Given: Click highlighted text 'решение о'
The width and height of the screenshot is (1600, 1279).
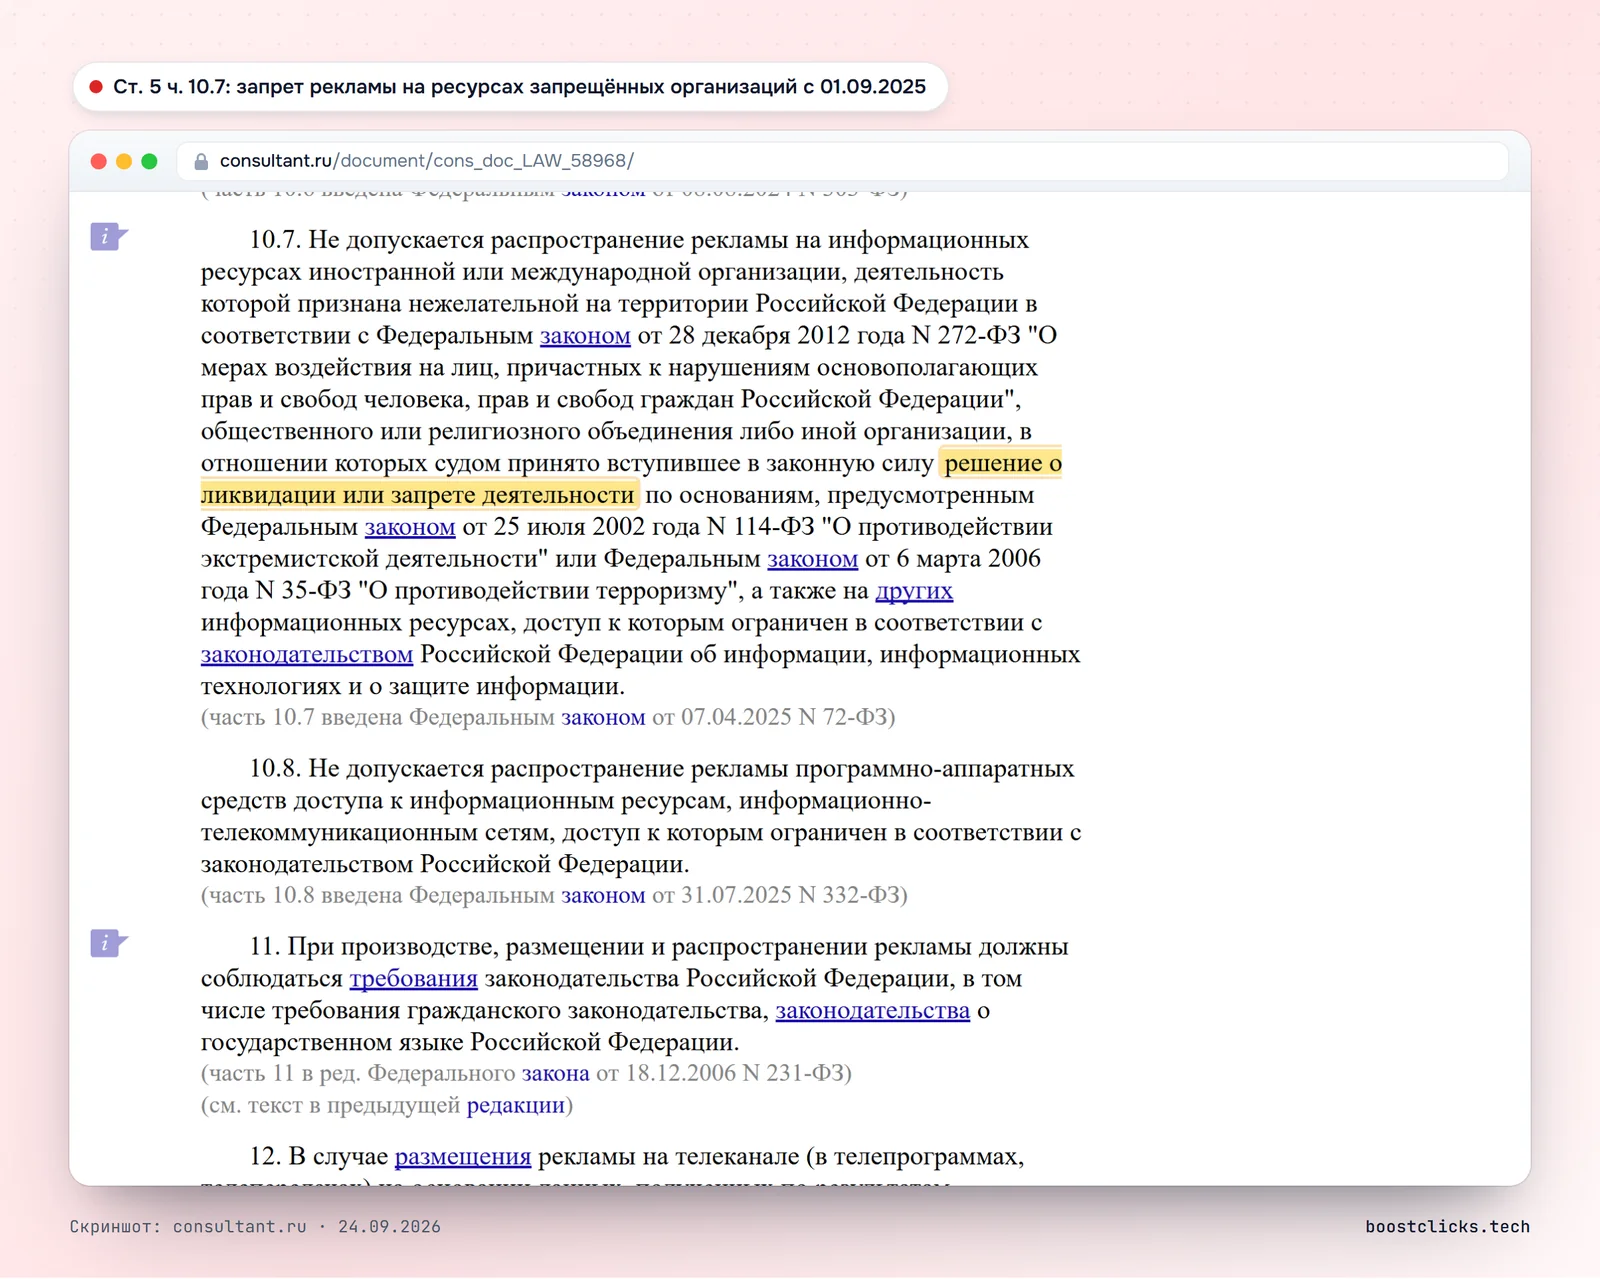Looking at the screenshot, I should click(x=1002, y=463).
